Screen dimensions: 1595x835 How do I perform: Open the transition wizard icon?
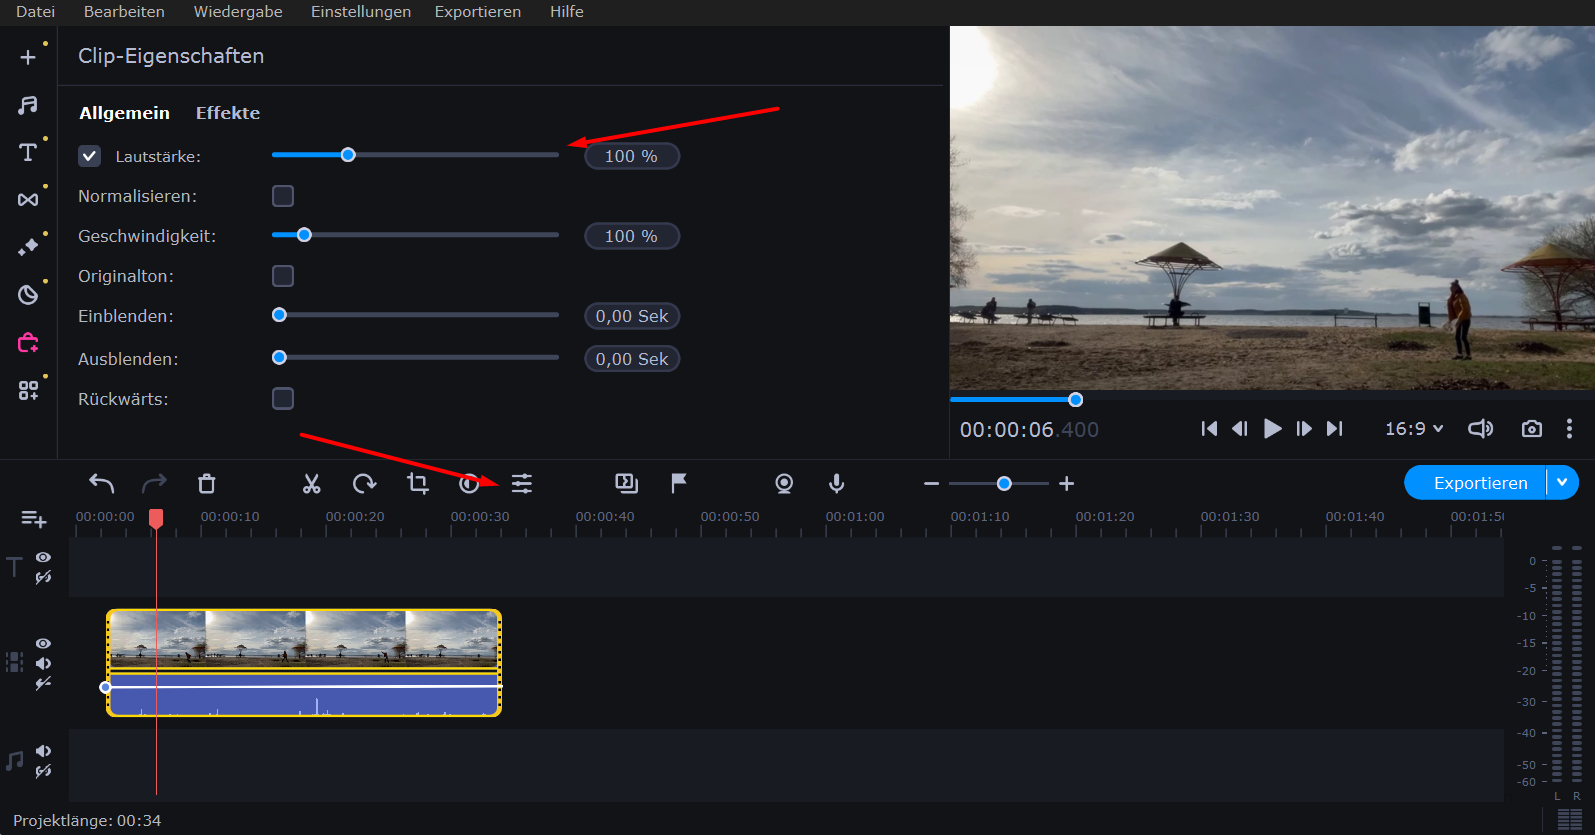click(x=626, y=484)
